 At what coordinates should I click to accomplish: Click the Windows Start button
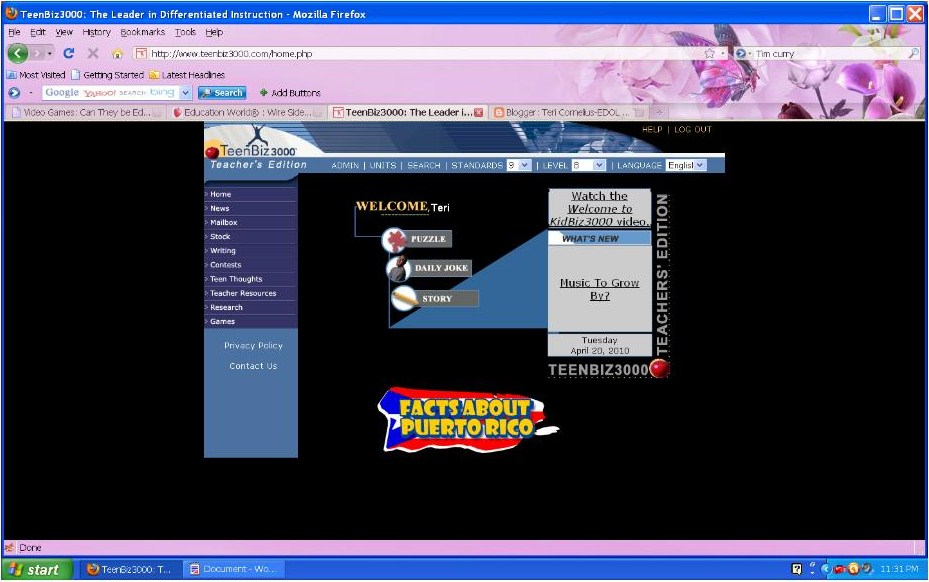coord(37,570)
